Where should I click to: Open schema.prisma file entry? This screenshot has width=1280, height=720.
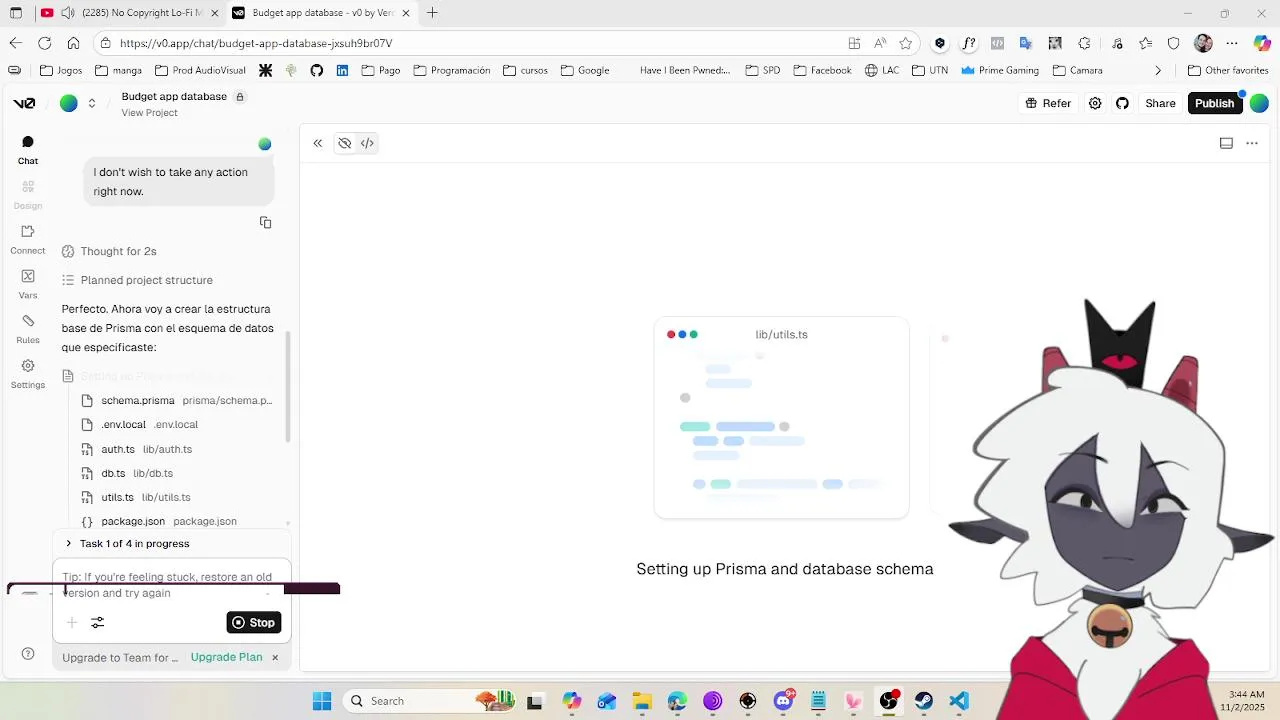[177, 400]
